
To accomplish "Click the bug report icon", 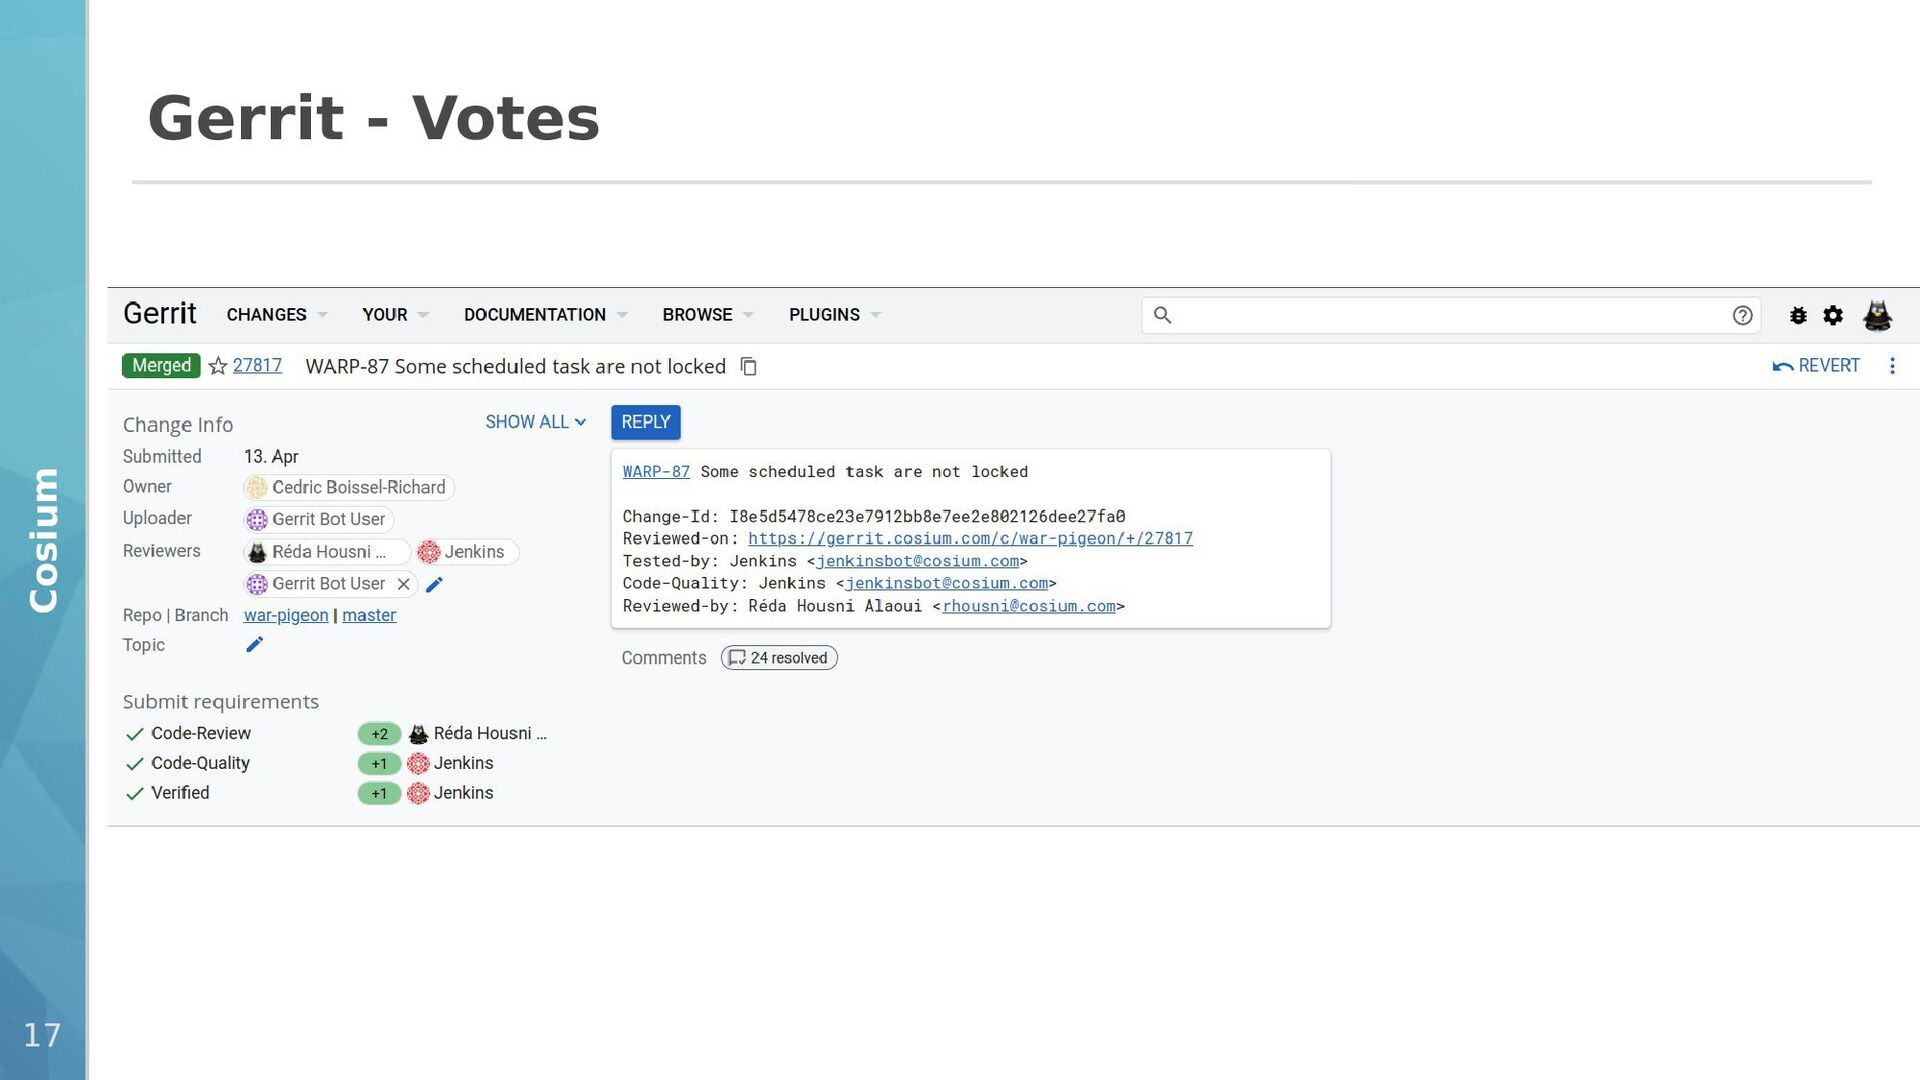I will click(1798, 316).
